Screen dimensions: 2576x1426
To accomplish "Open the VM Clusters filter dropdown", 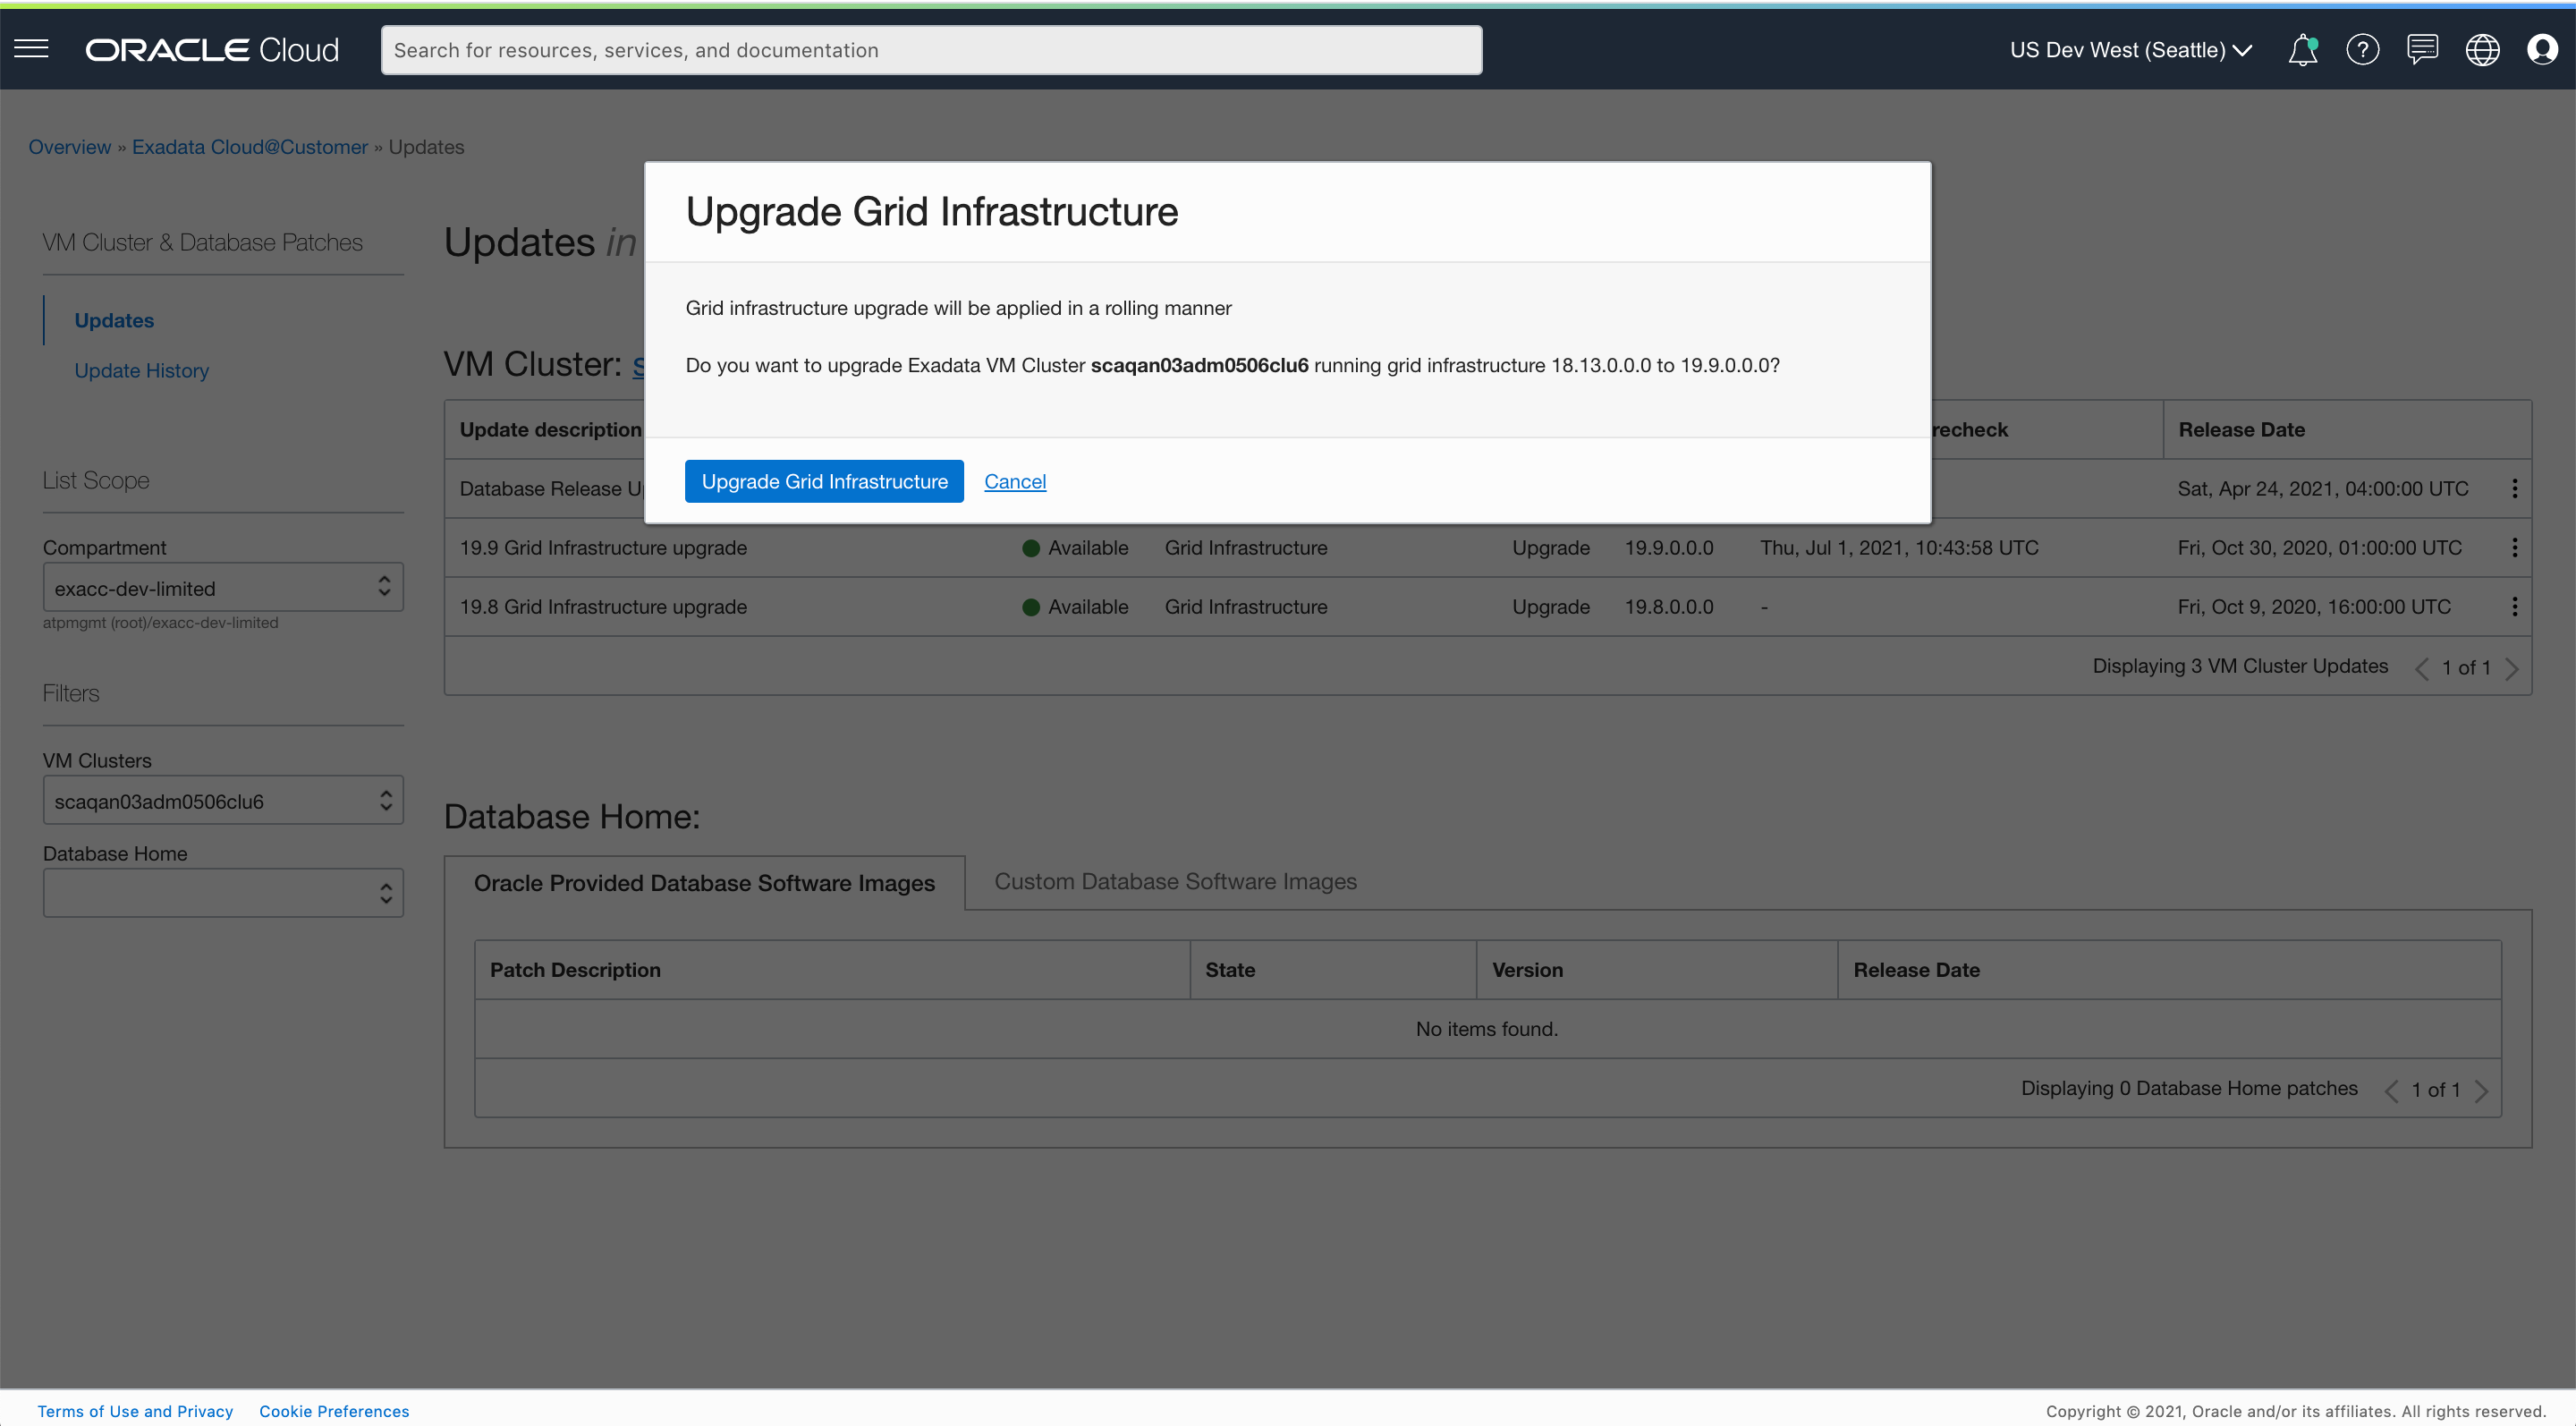I will tap(222, 801).
